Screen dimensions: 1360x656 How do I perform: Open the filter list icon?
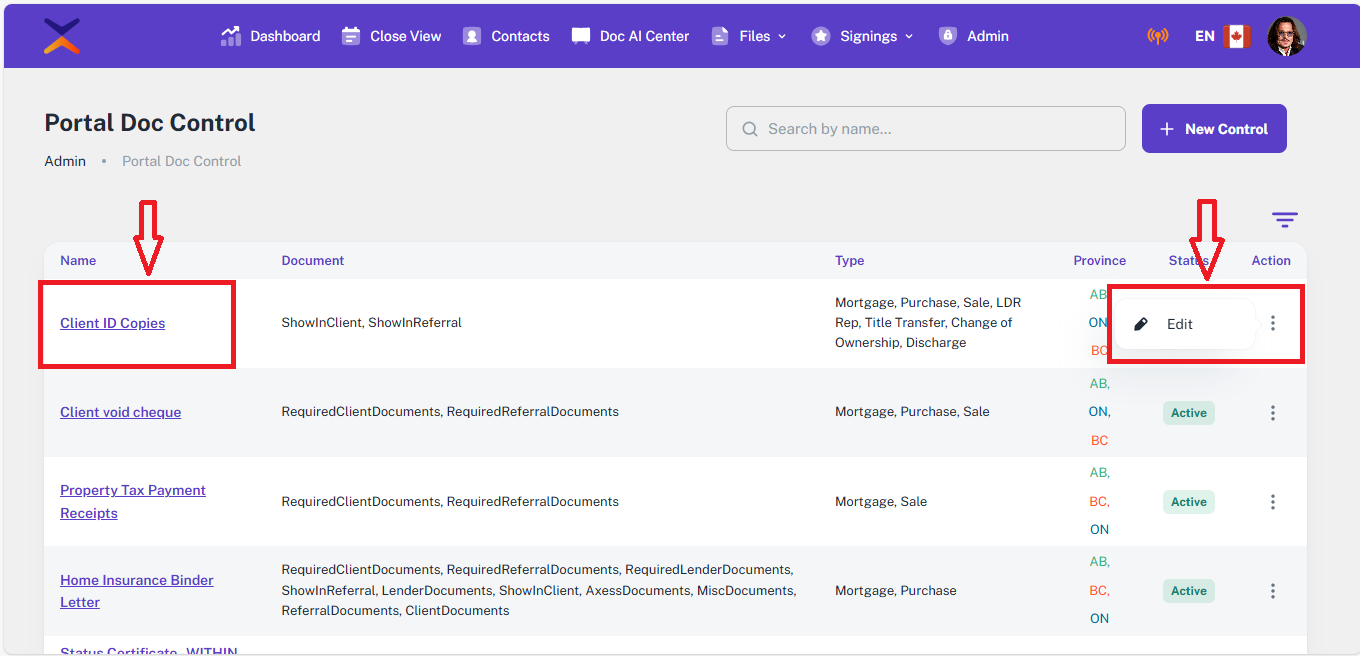[x=1284, y=220]
